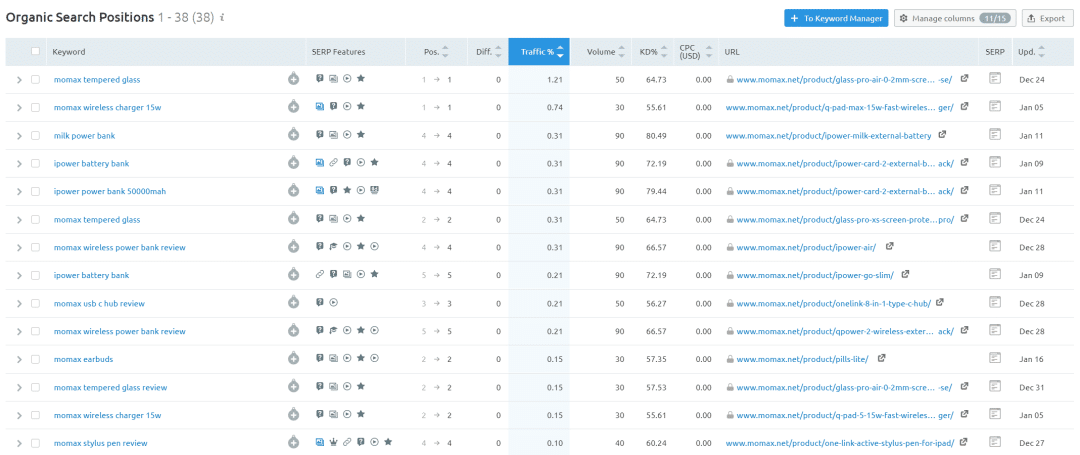The width and height of the screenshot is (1080, 455).
Task: Click SERP snapshot icon for 'momax stylus pen review'
Action: [994, 442]
